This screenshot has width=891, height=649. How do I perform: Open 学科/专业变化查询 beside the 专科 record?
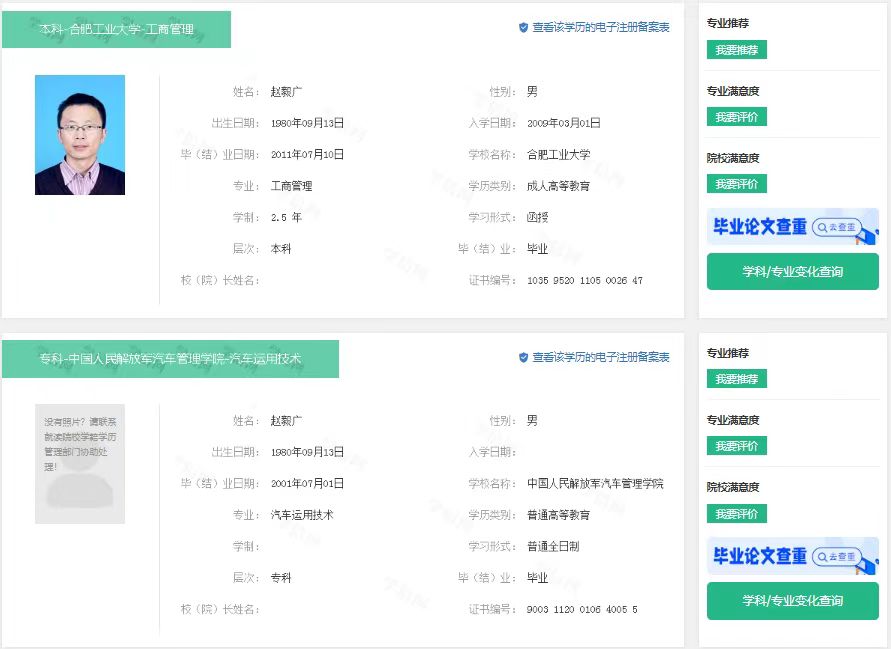click(792, 601)
